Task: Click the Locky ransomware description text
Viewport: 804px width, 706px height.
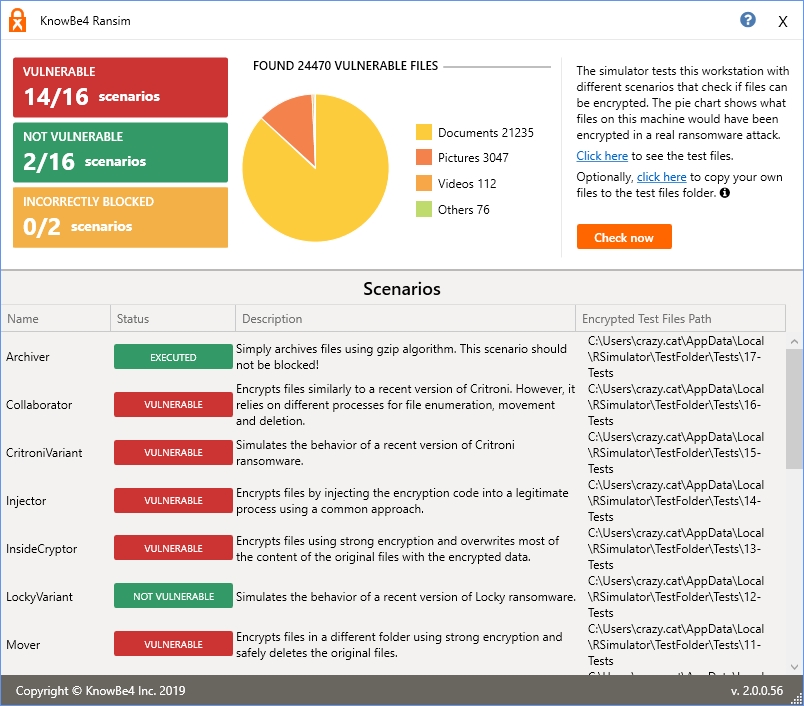Action: (406, 597)
